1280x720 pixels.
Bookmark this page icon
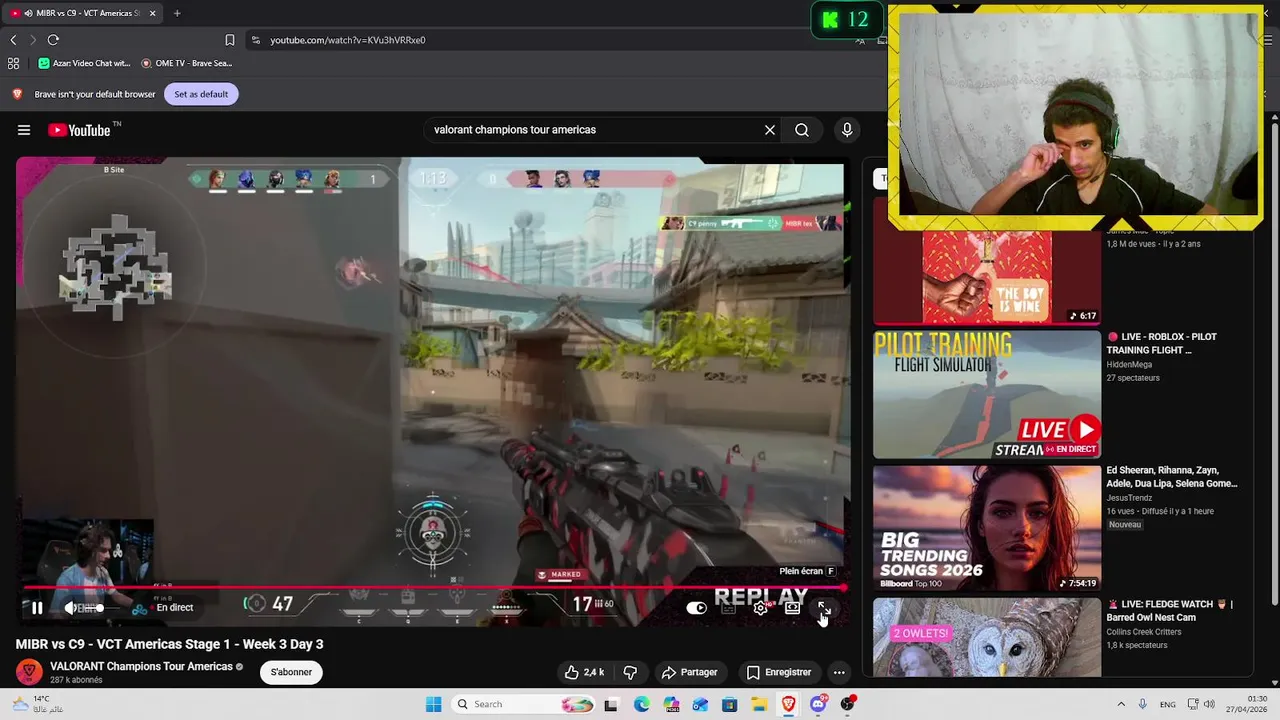point(230,40)
